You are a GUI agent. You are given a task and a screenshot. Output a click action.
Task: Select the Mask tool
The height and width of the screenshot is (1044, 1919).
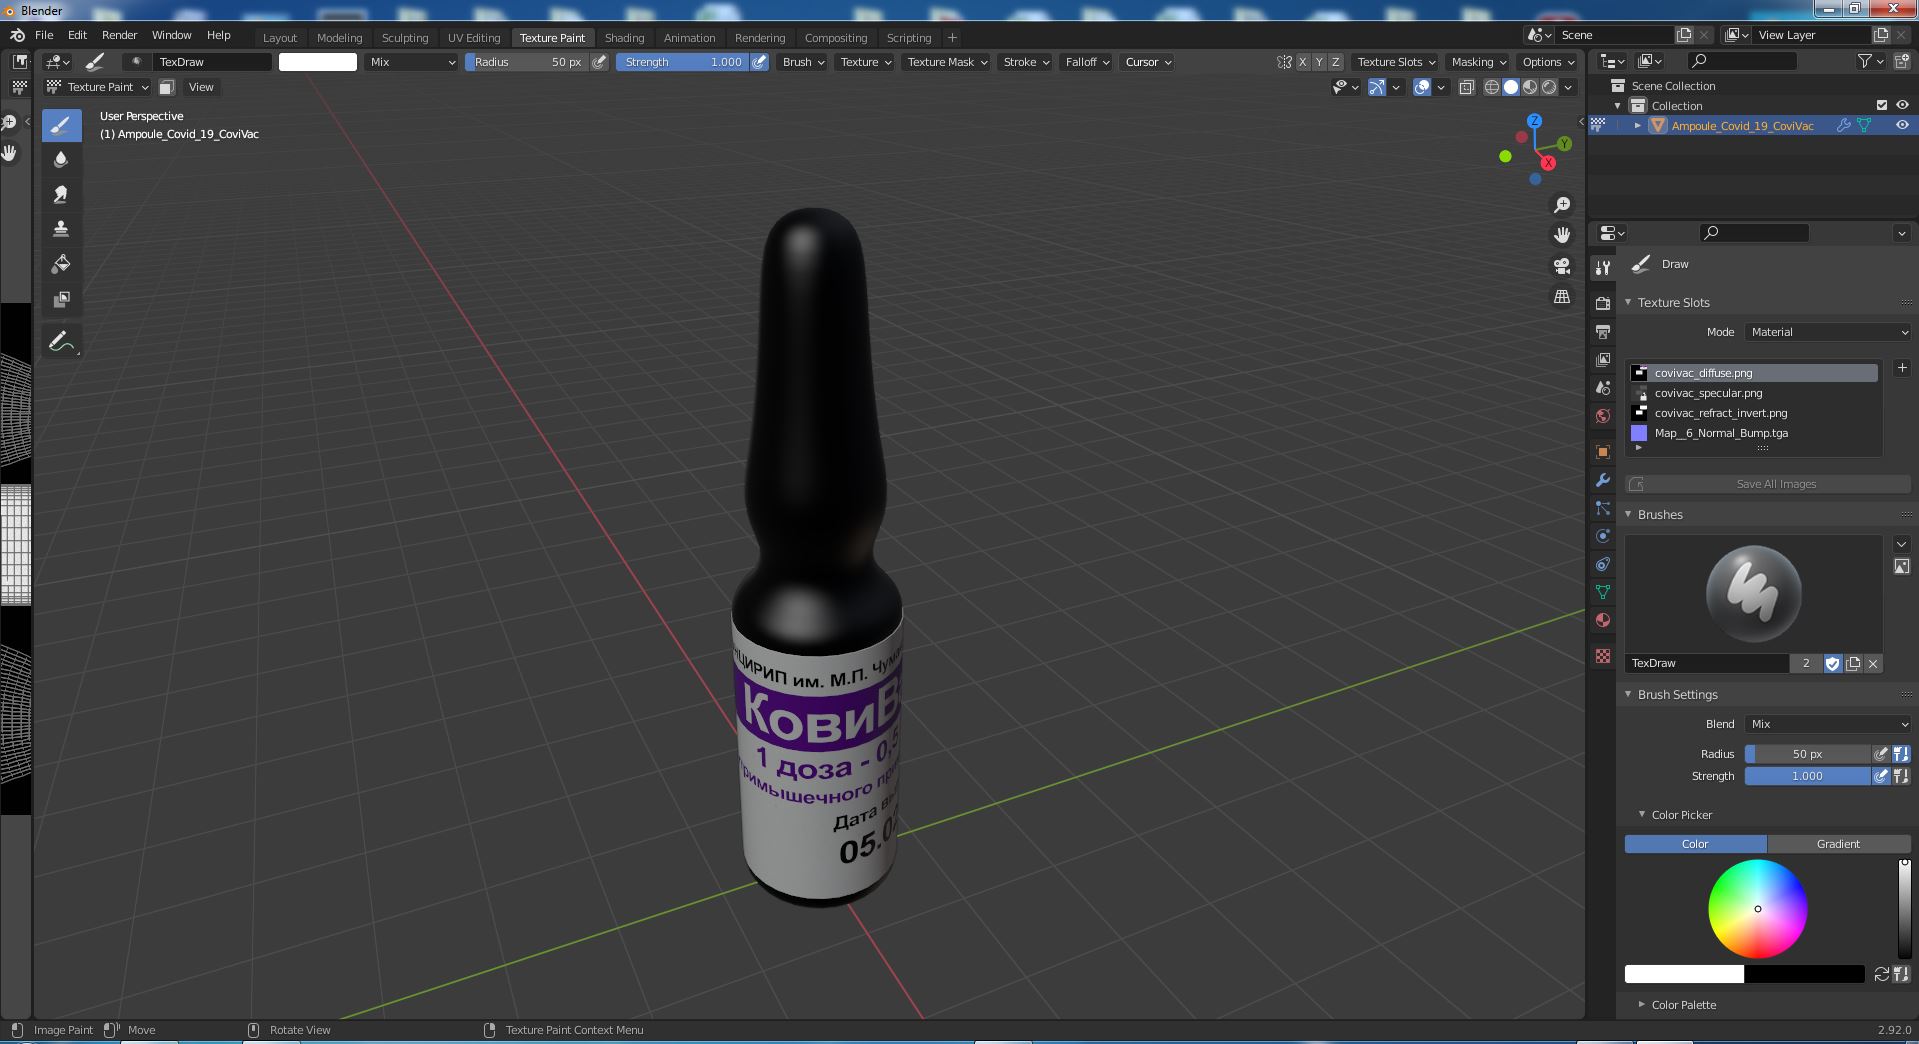61,299
